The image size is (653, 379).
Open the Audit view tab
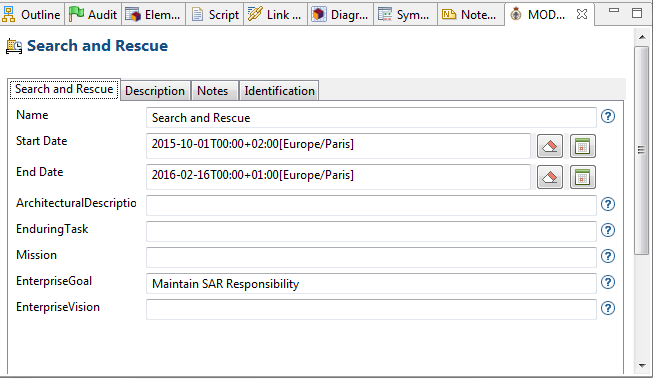coord(93,15)
